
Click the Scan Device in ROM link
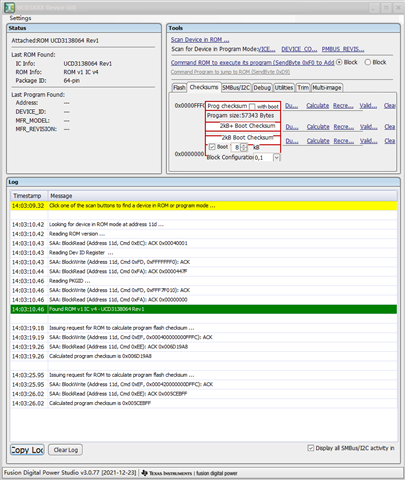tap(200, 40)
